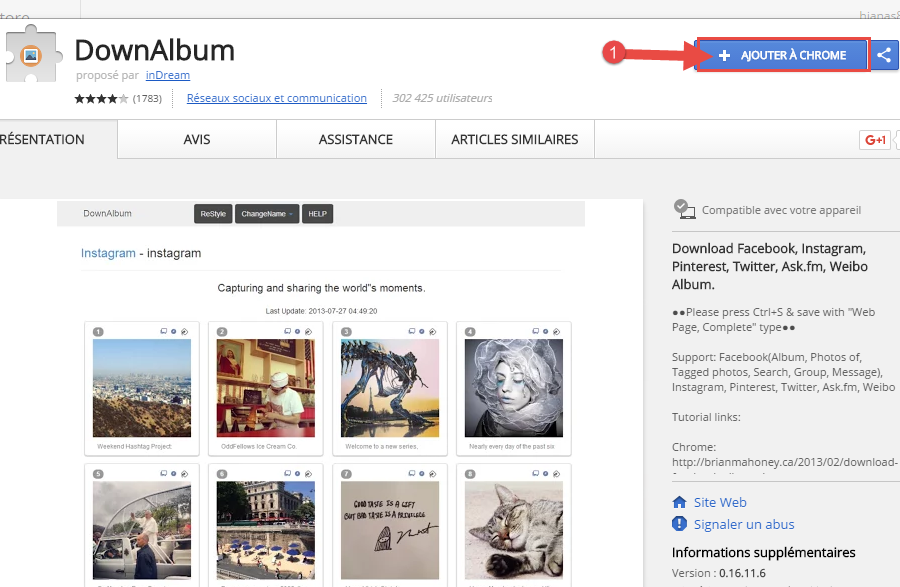This screenshot has height=587, width=900.
Task: Click comment icon on photo card 6
Action: click(288, 474)
